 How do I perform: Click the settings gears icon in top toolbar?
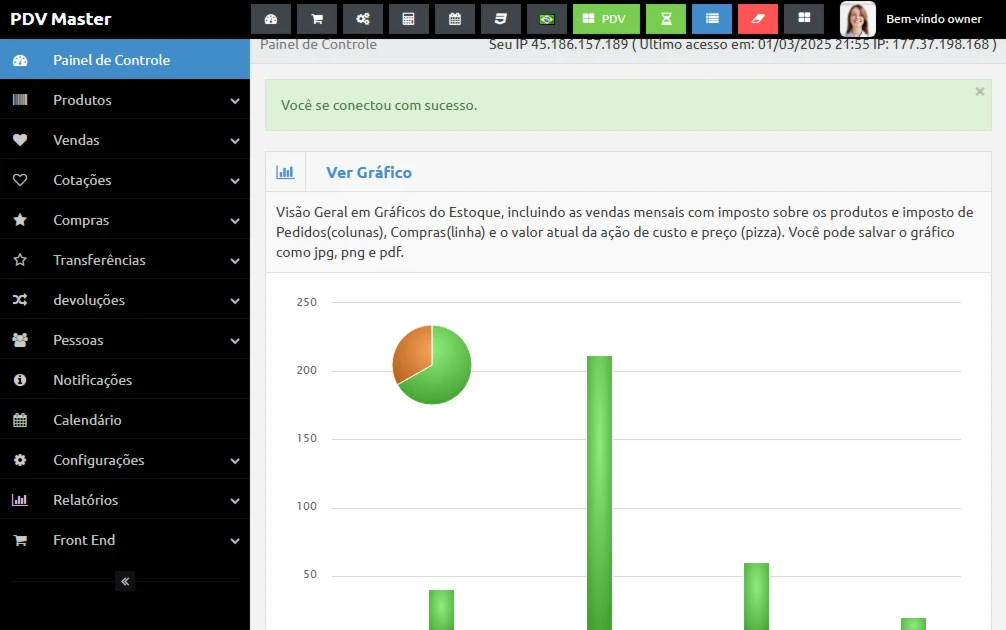click(x=363, y=19)
